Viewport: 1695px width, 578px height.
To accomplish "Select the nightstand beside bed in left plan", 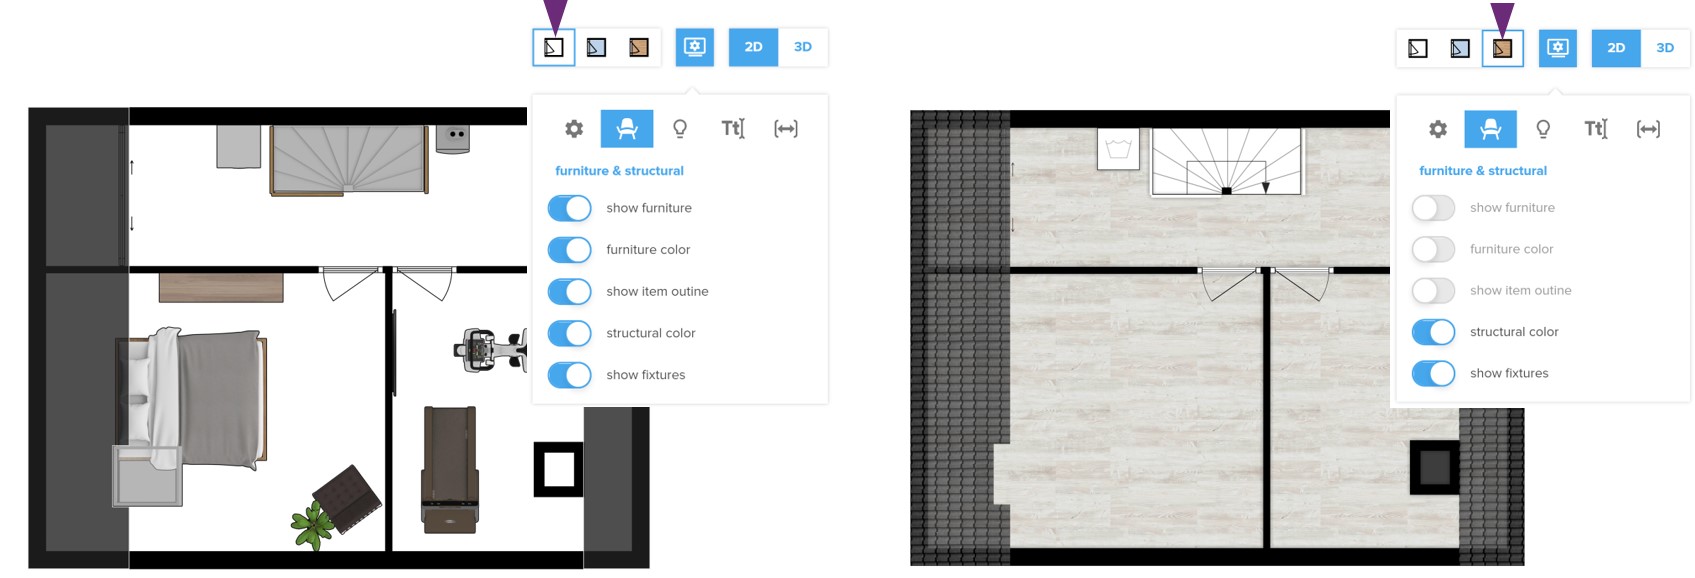I will pos(147,476).
